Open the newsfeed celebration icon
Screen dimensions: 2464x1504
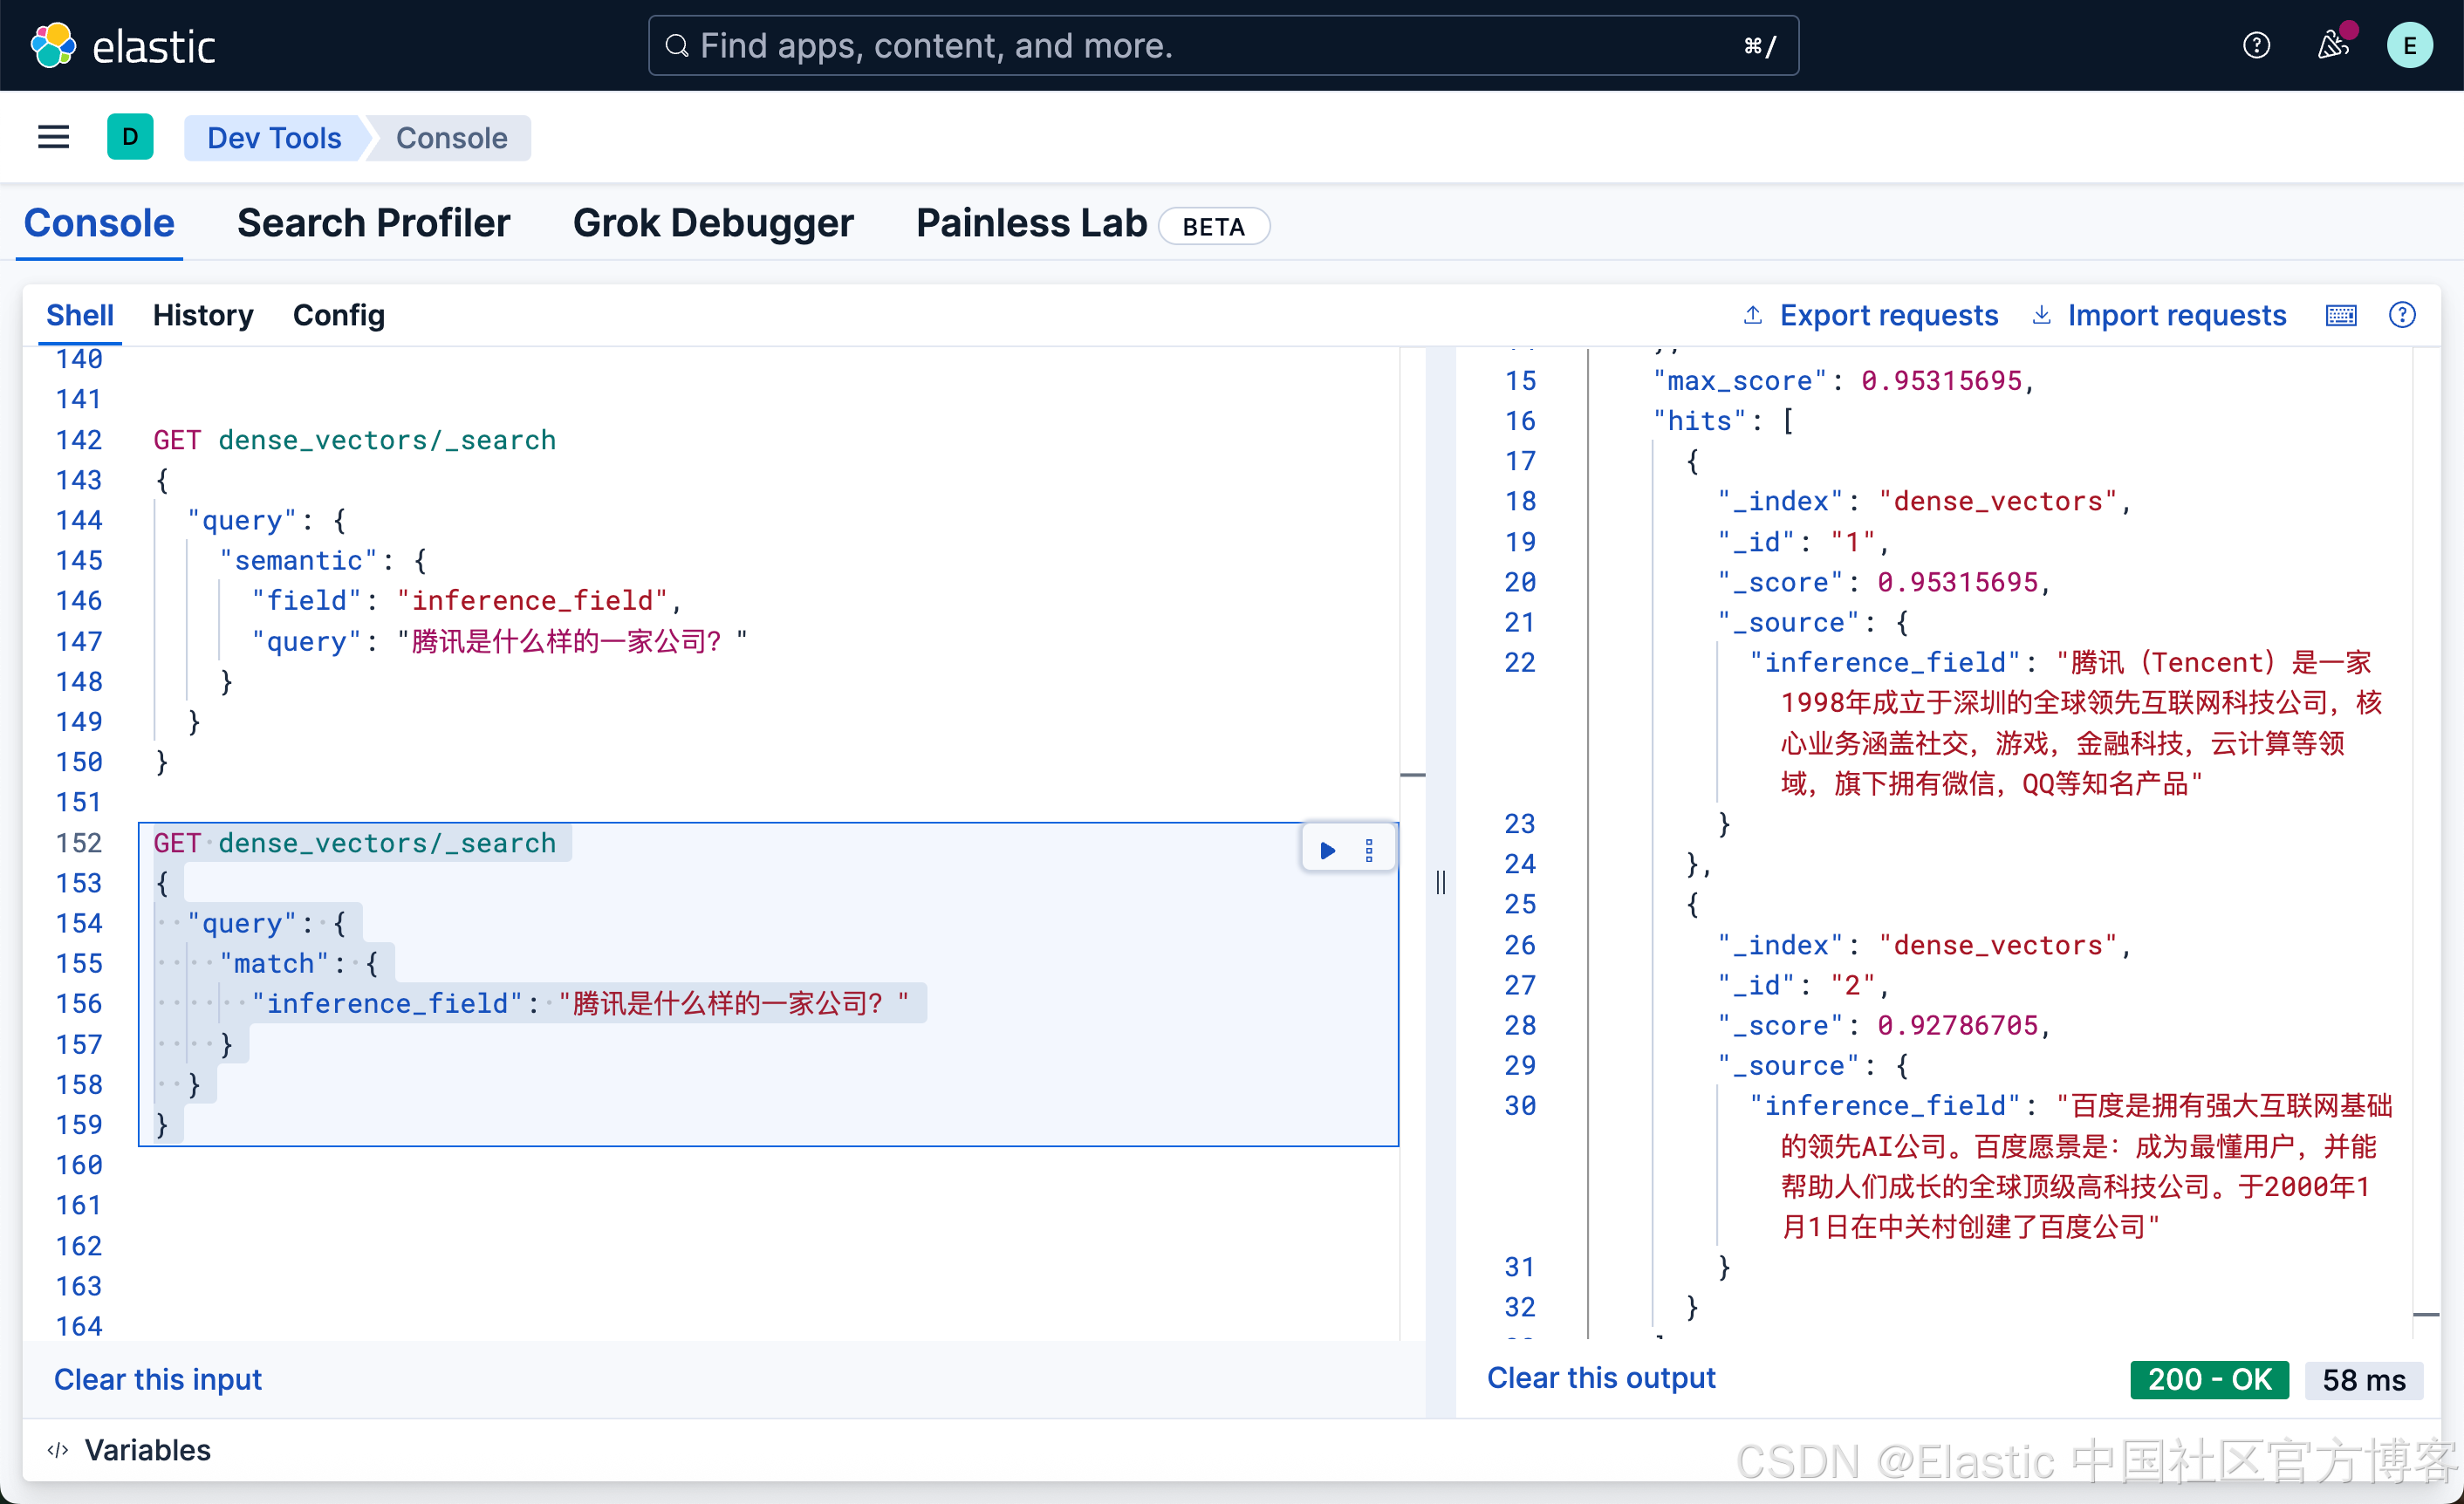click(x=2333, y=45)
